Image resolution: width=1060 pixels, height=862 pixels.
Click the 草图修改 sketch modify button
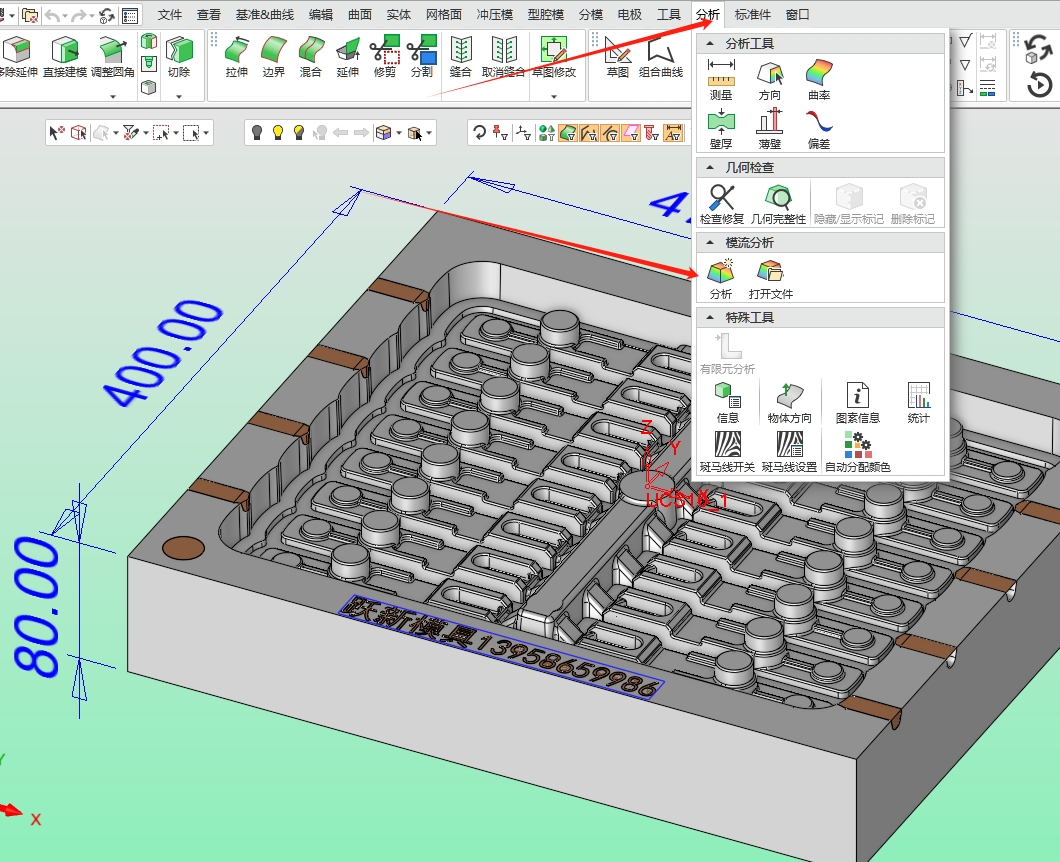[554, 57]
